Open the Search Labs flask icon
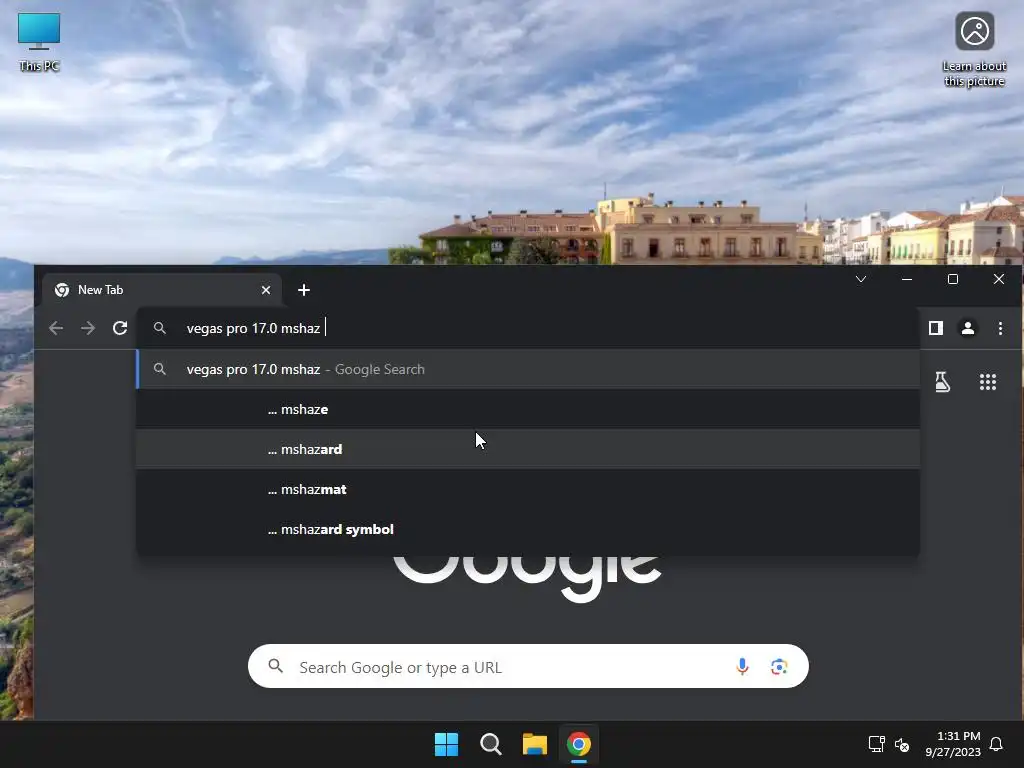This screenshot has width=1024, height=768. 942,382
